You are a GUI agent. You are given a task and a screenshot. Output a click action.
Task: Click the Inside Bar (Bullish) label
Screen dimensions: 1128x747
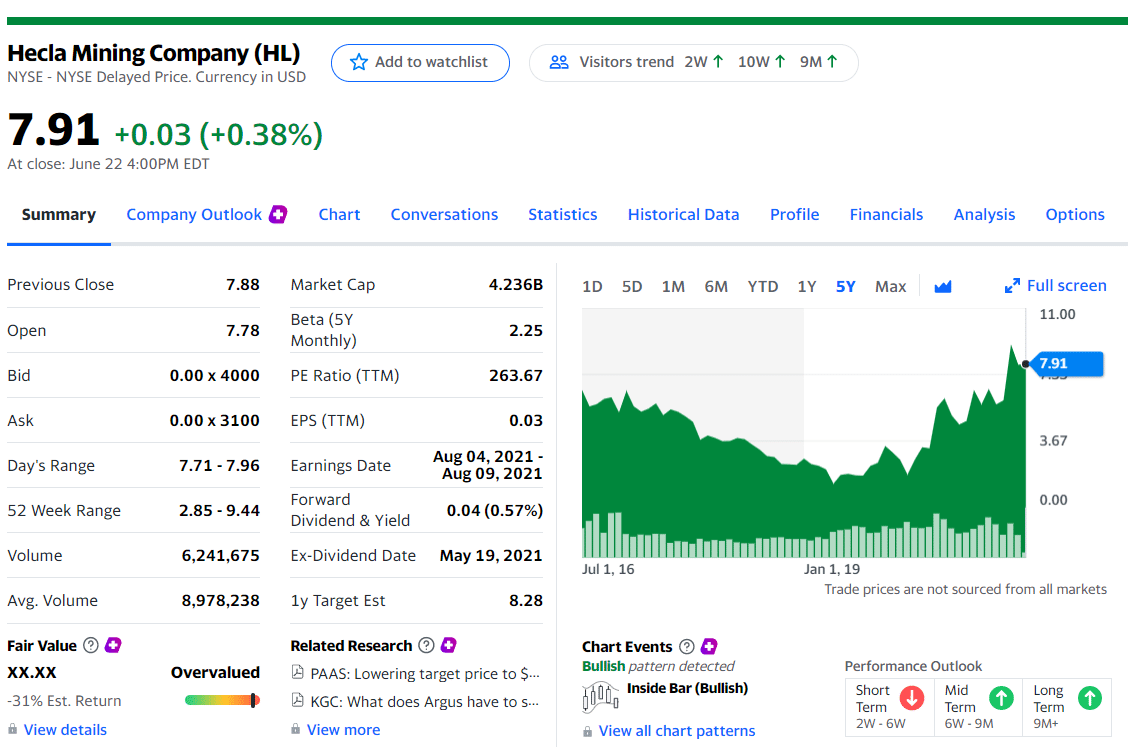coord(688,688)
